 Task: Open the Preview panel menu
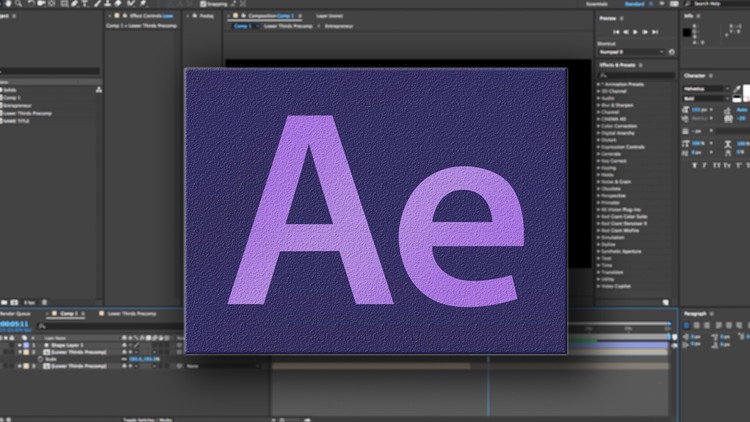(x=622, y=18)
